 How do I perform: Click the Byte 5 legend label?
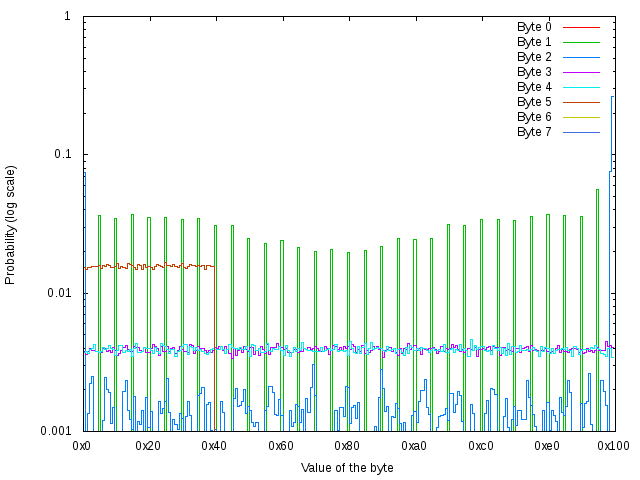pos(534,102)
